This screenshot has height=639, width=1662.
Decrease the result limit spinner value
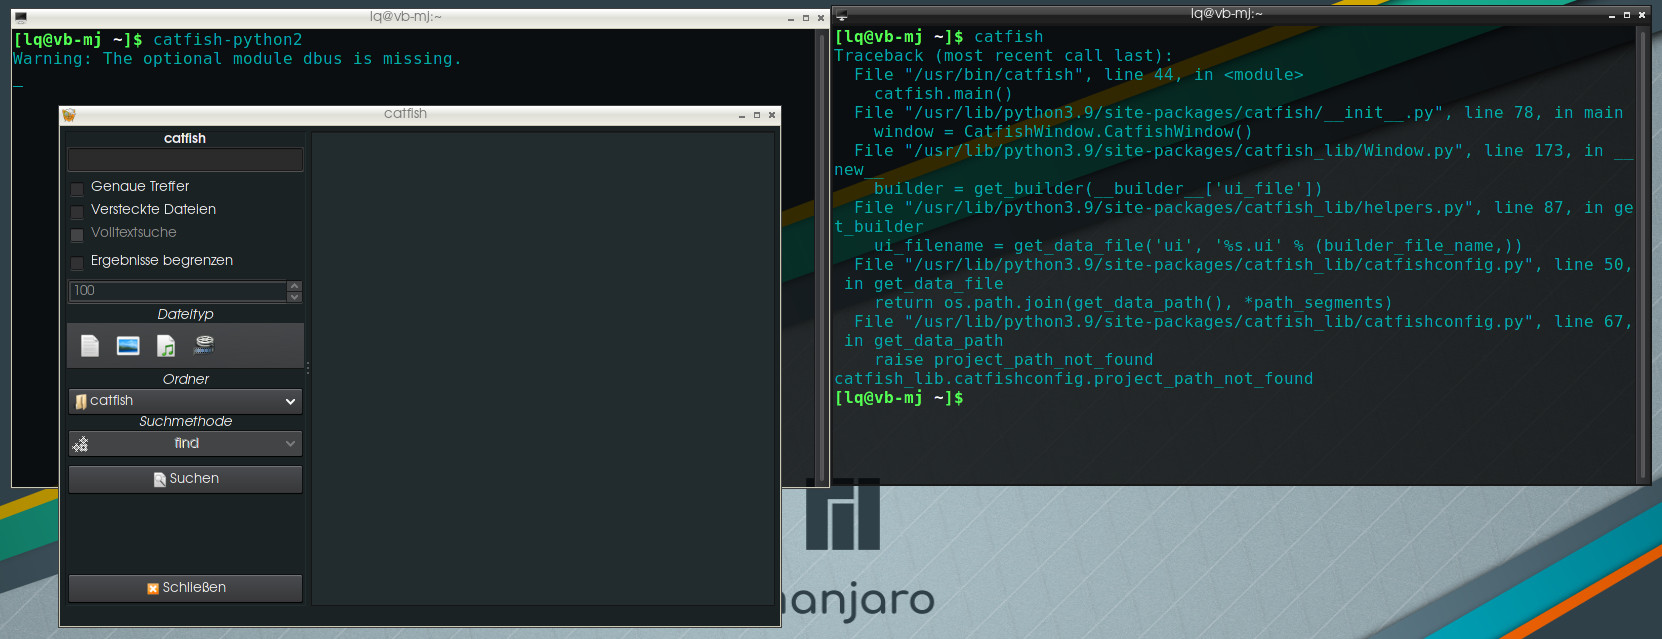(x=294, y=297)
